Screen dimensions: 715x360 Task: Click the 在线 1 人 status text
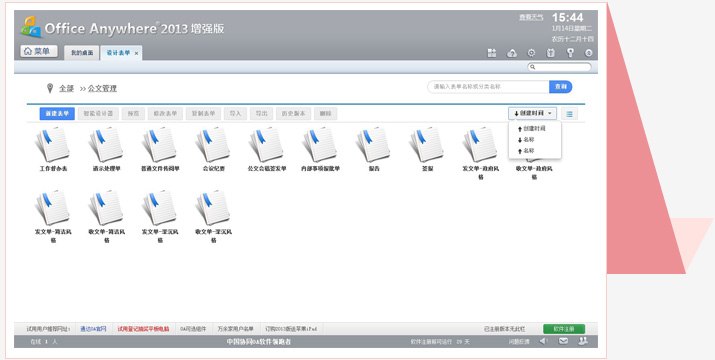[43, 341]
